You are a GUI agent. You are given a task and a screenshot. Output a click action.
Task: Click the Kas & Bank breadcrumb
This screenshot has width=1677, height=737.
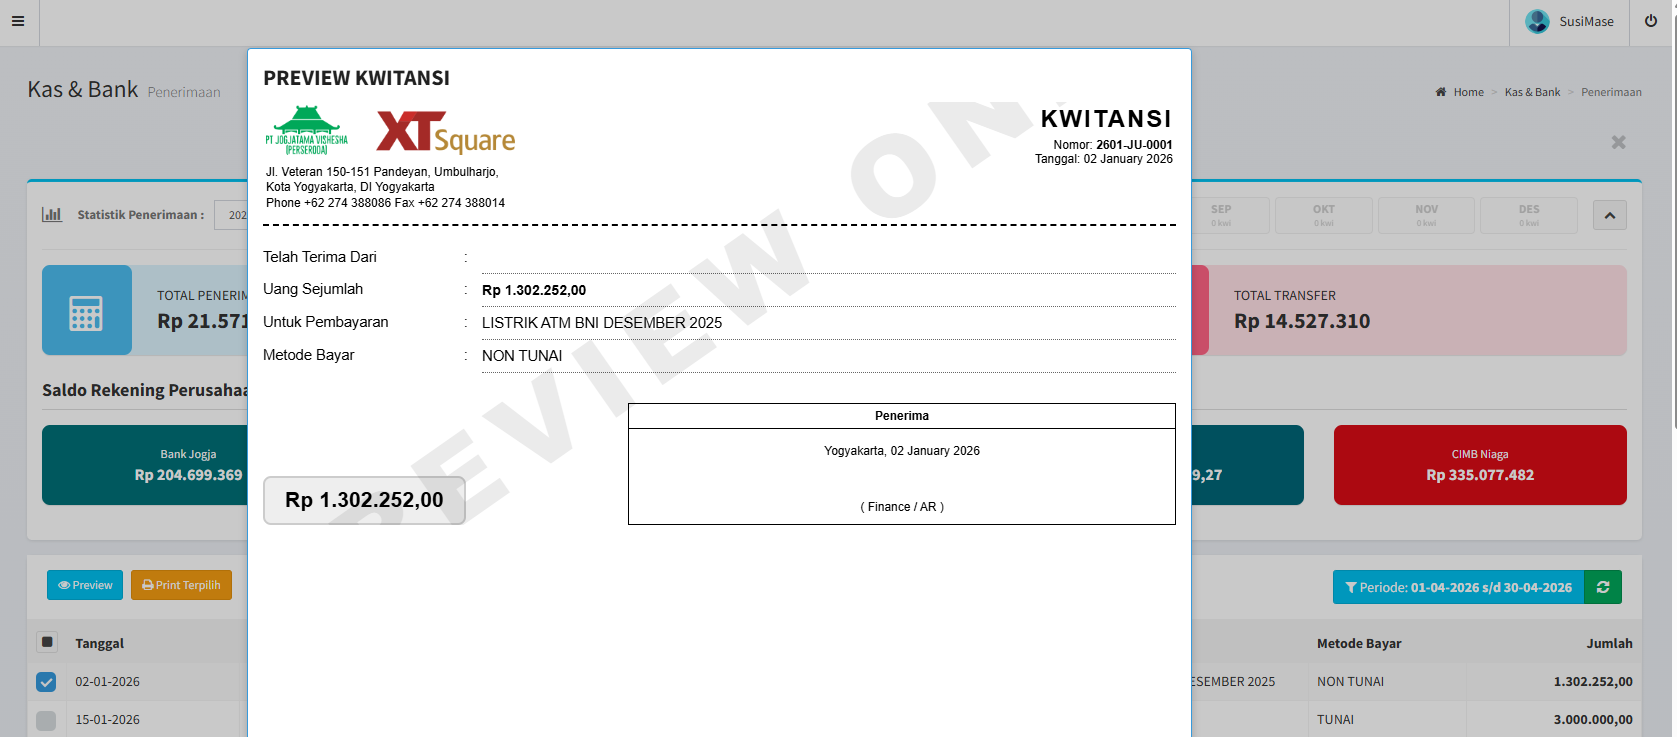1532,92
